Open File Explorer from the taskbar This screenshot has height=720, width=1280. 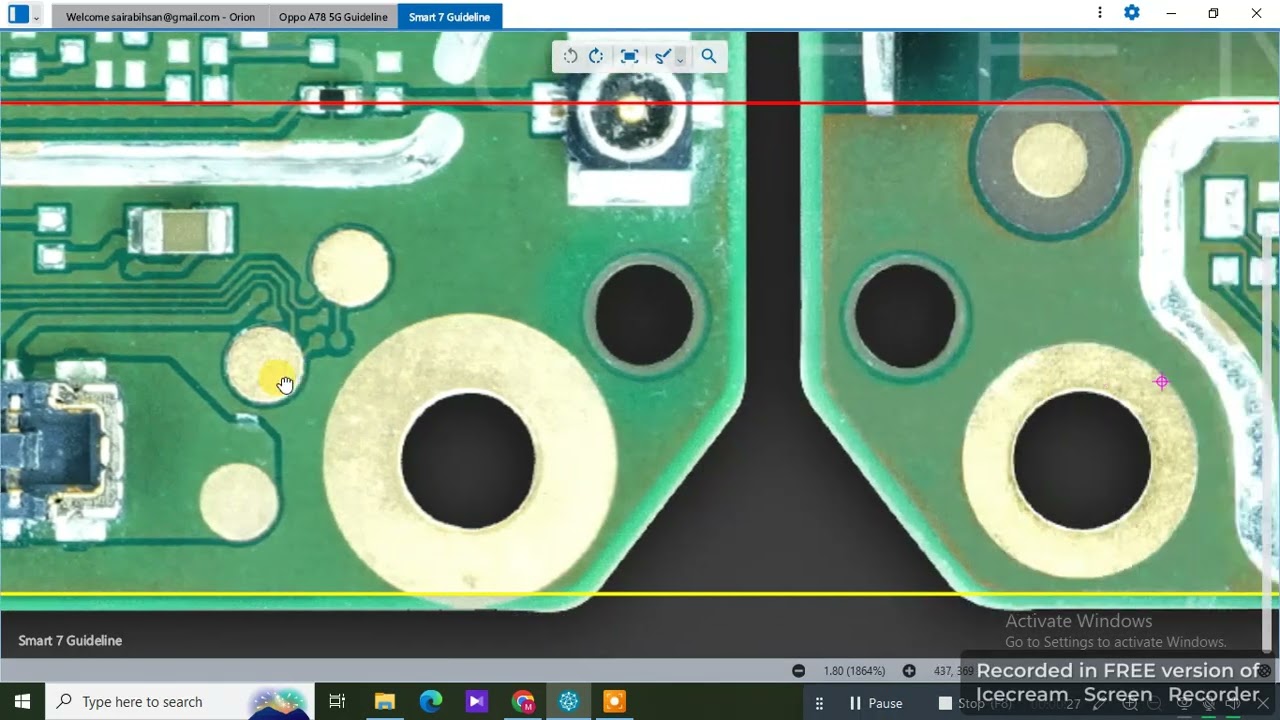coord(384,702)
